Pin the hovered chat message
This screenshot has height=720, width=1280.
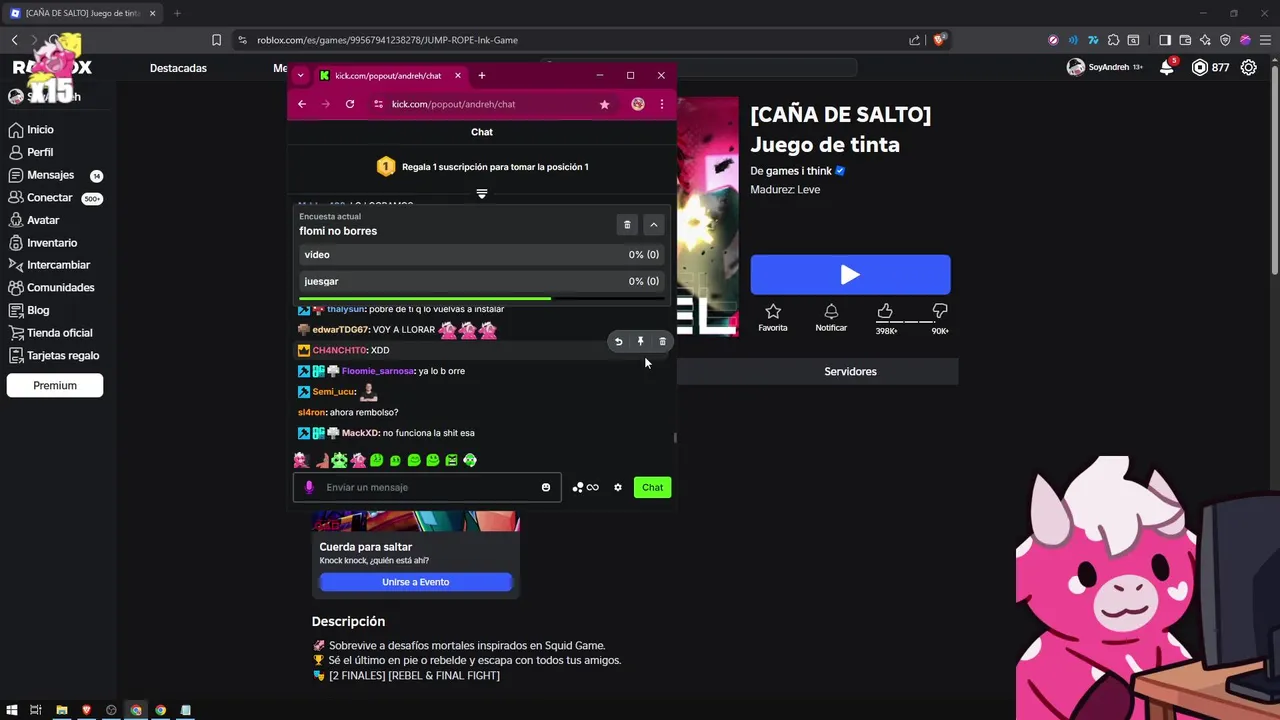pos(641,342)
